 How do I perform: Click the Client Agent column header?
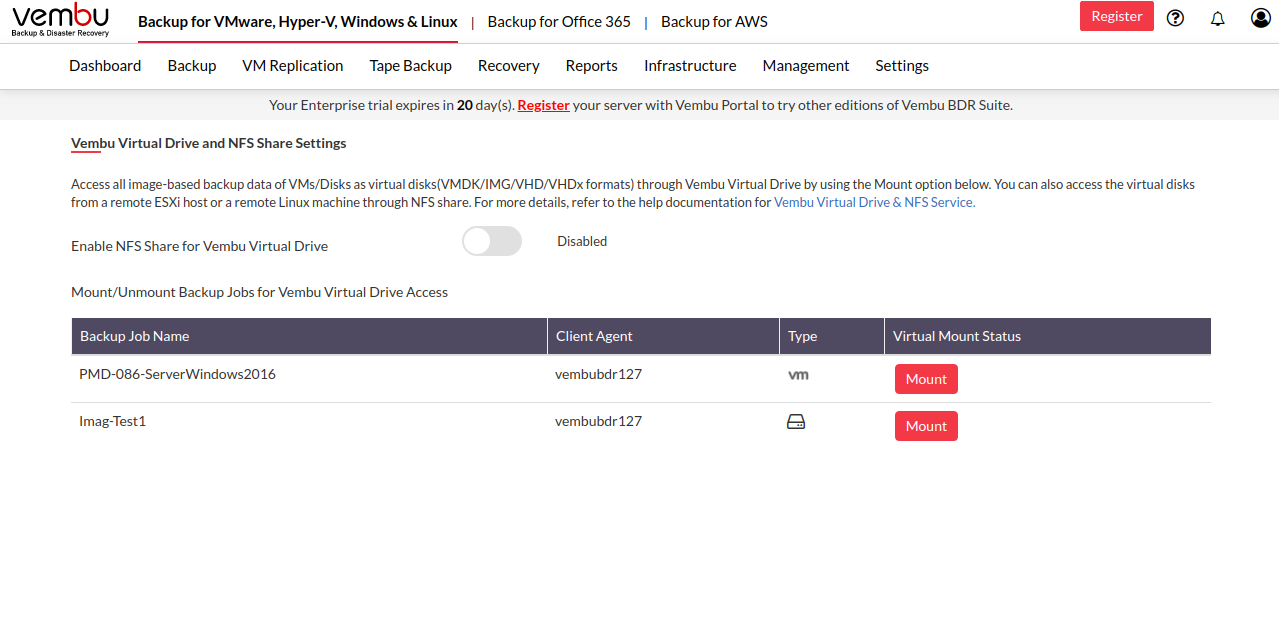tap(664, 336)
